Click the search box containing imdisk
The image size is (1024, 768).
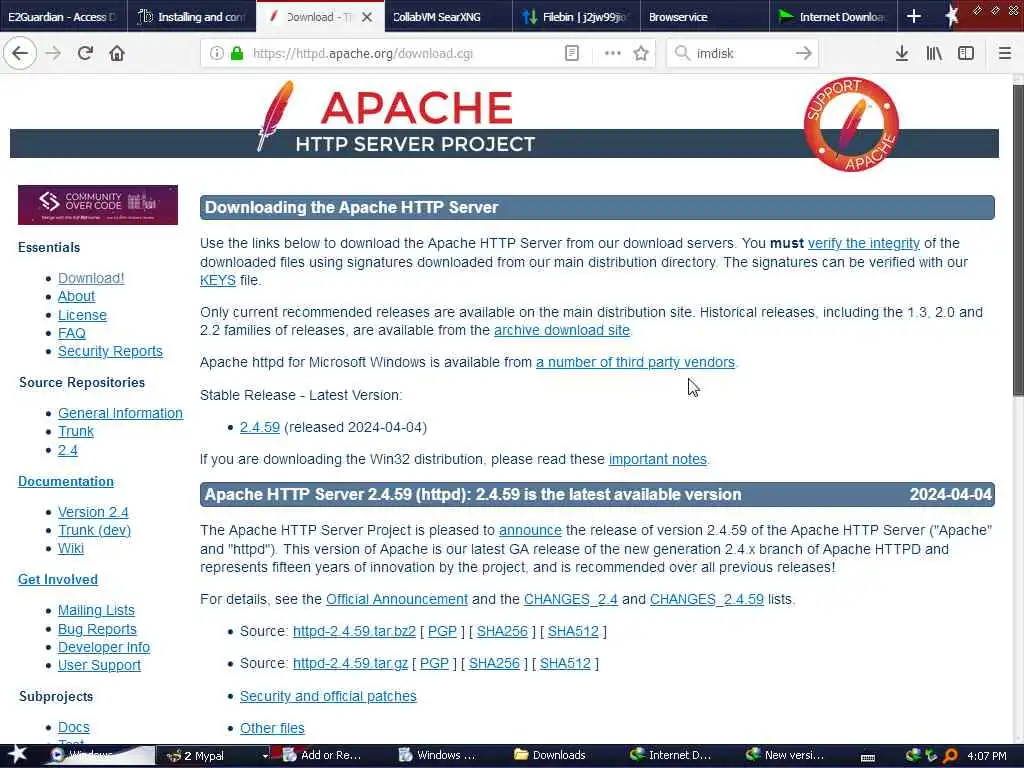click(x=741, y=54)
